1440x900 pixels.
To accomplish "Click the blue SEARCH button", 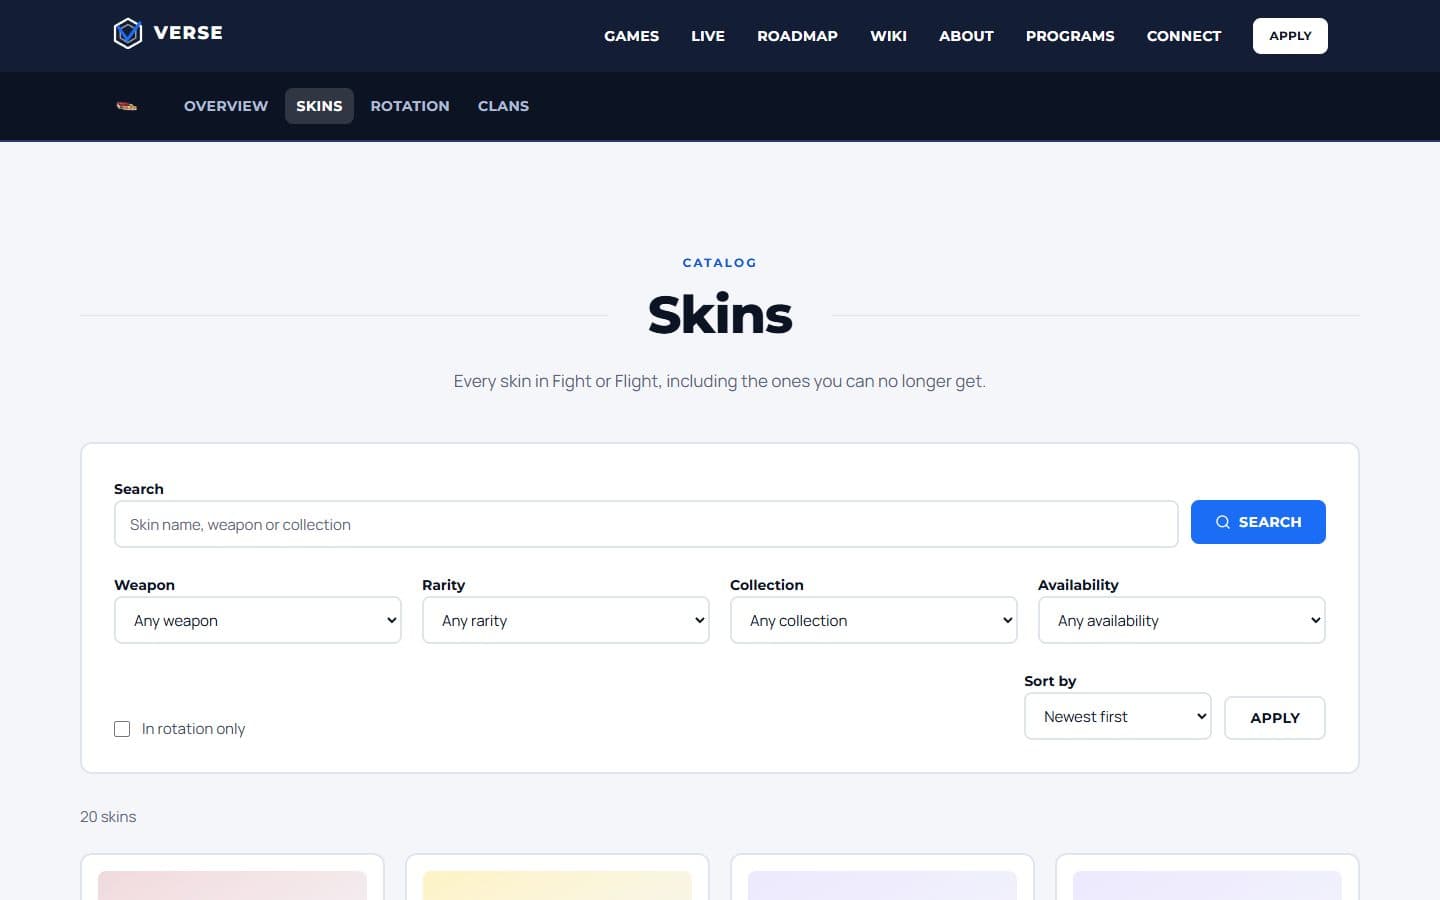I will 1258,522.
